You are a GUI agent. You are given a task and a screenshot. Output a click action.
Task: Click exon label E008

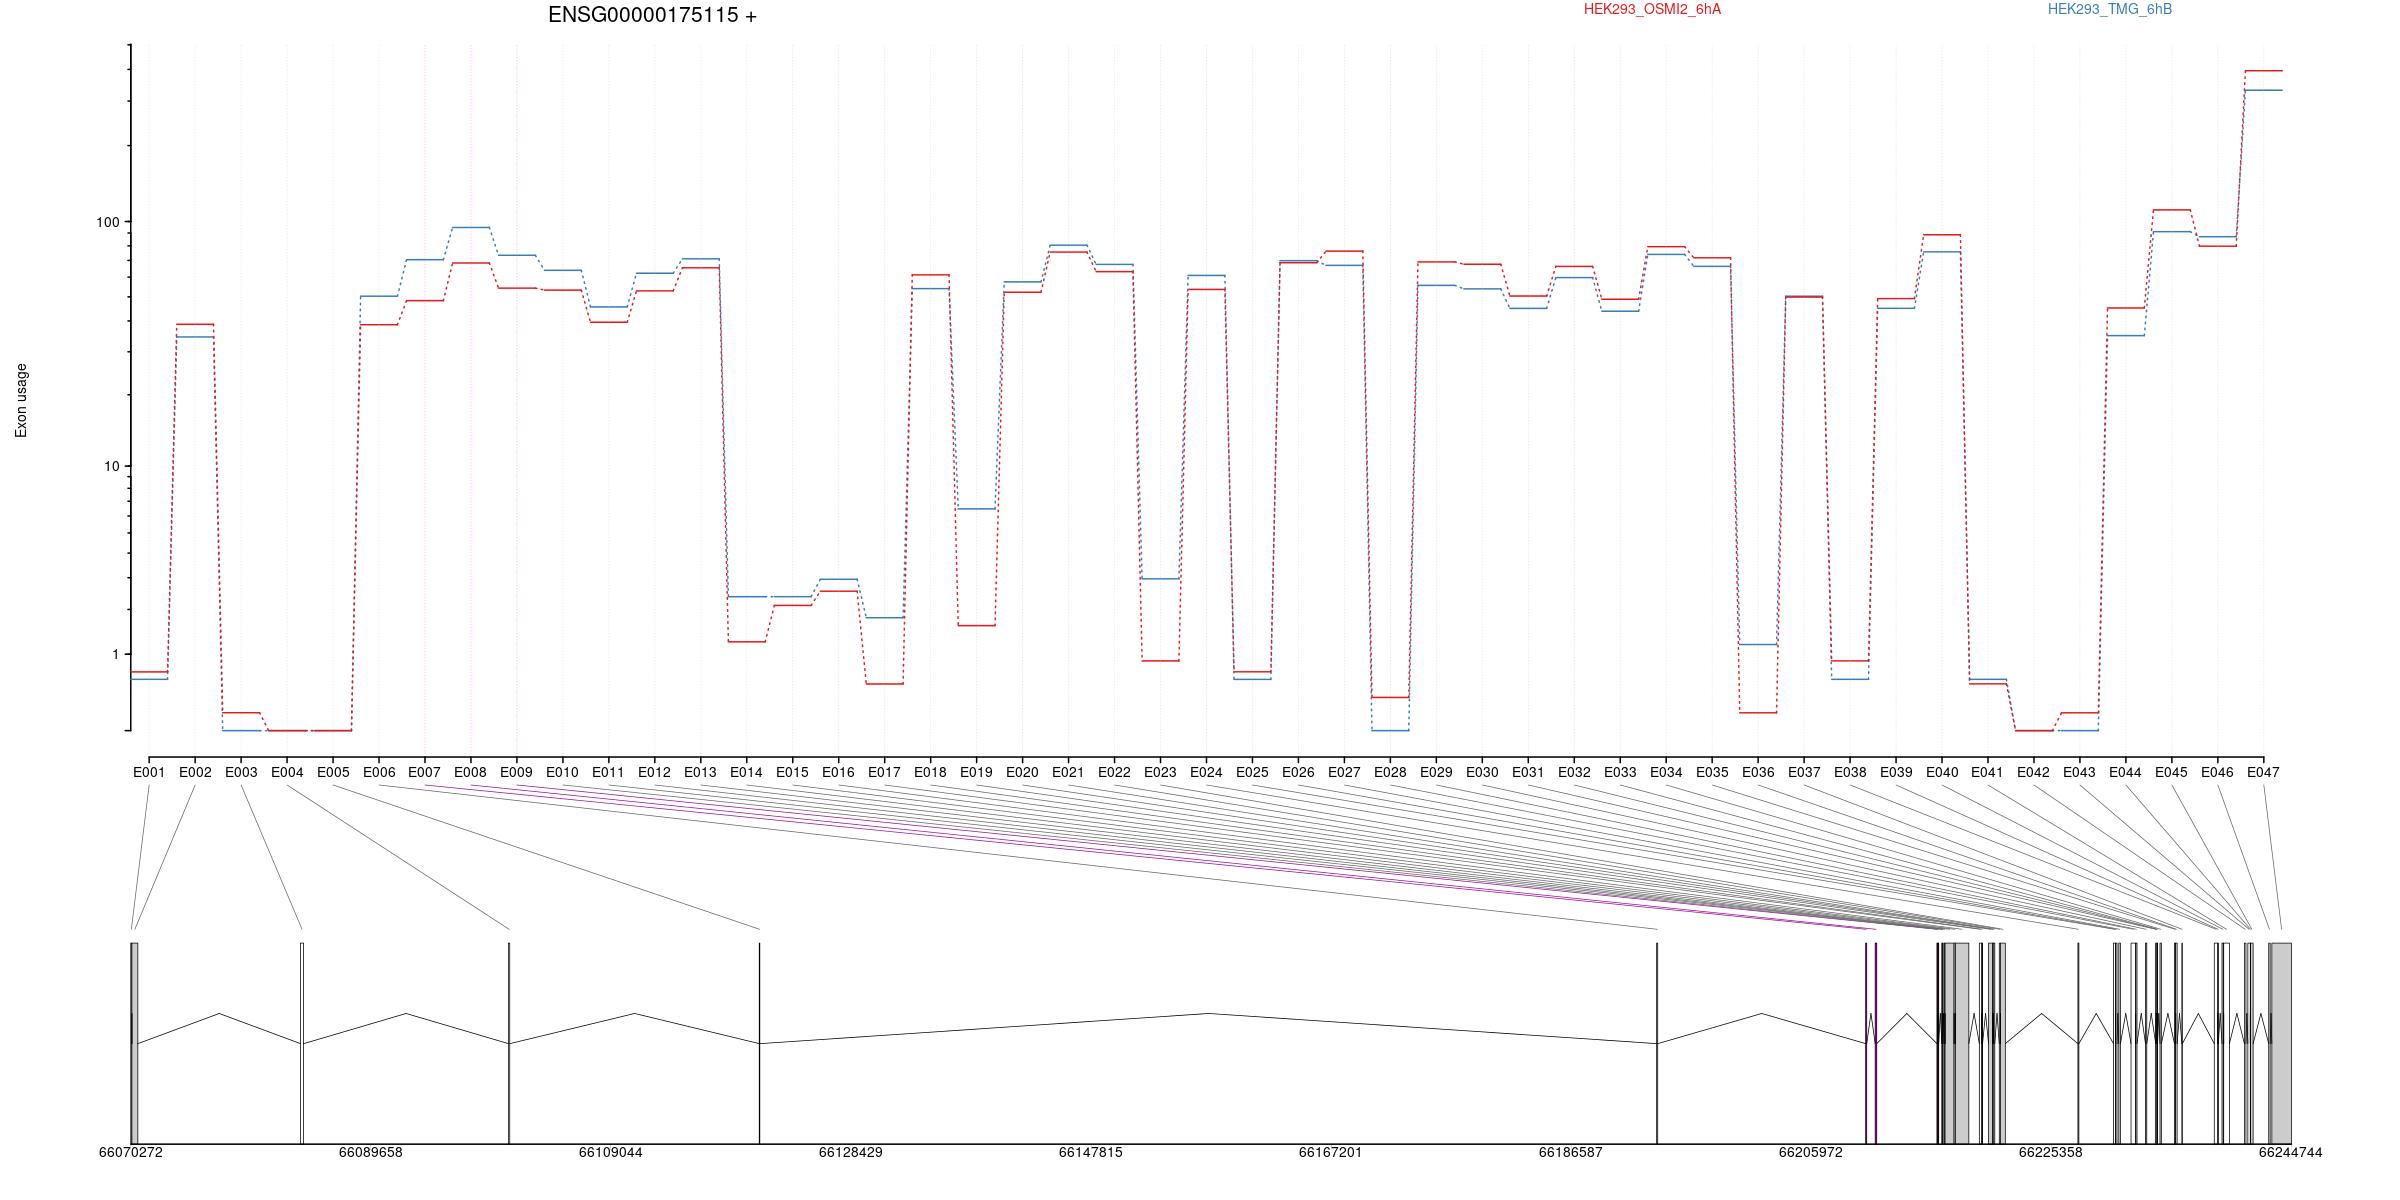pos(471,772)
